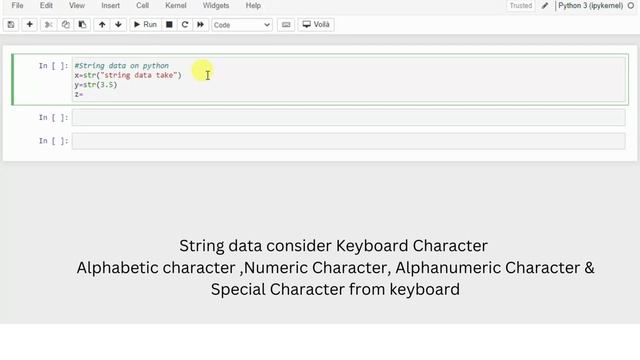The image size is (640, 360).
Task: Restart the kernel icon
Action: click(185, 25)
